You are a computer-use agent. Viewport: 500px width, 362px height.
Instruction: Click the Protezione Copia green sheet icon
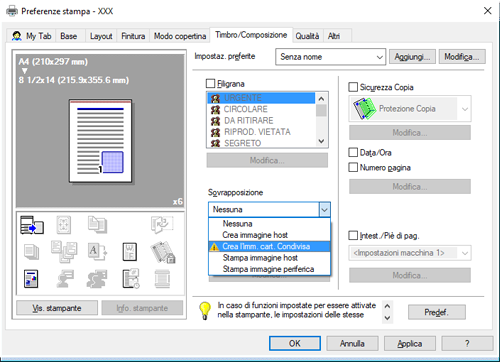364,109
